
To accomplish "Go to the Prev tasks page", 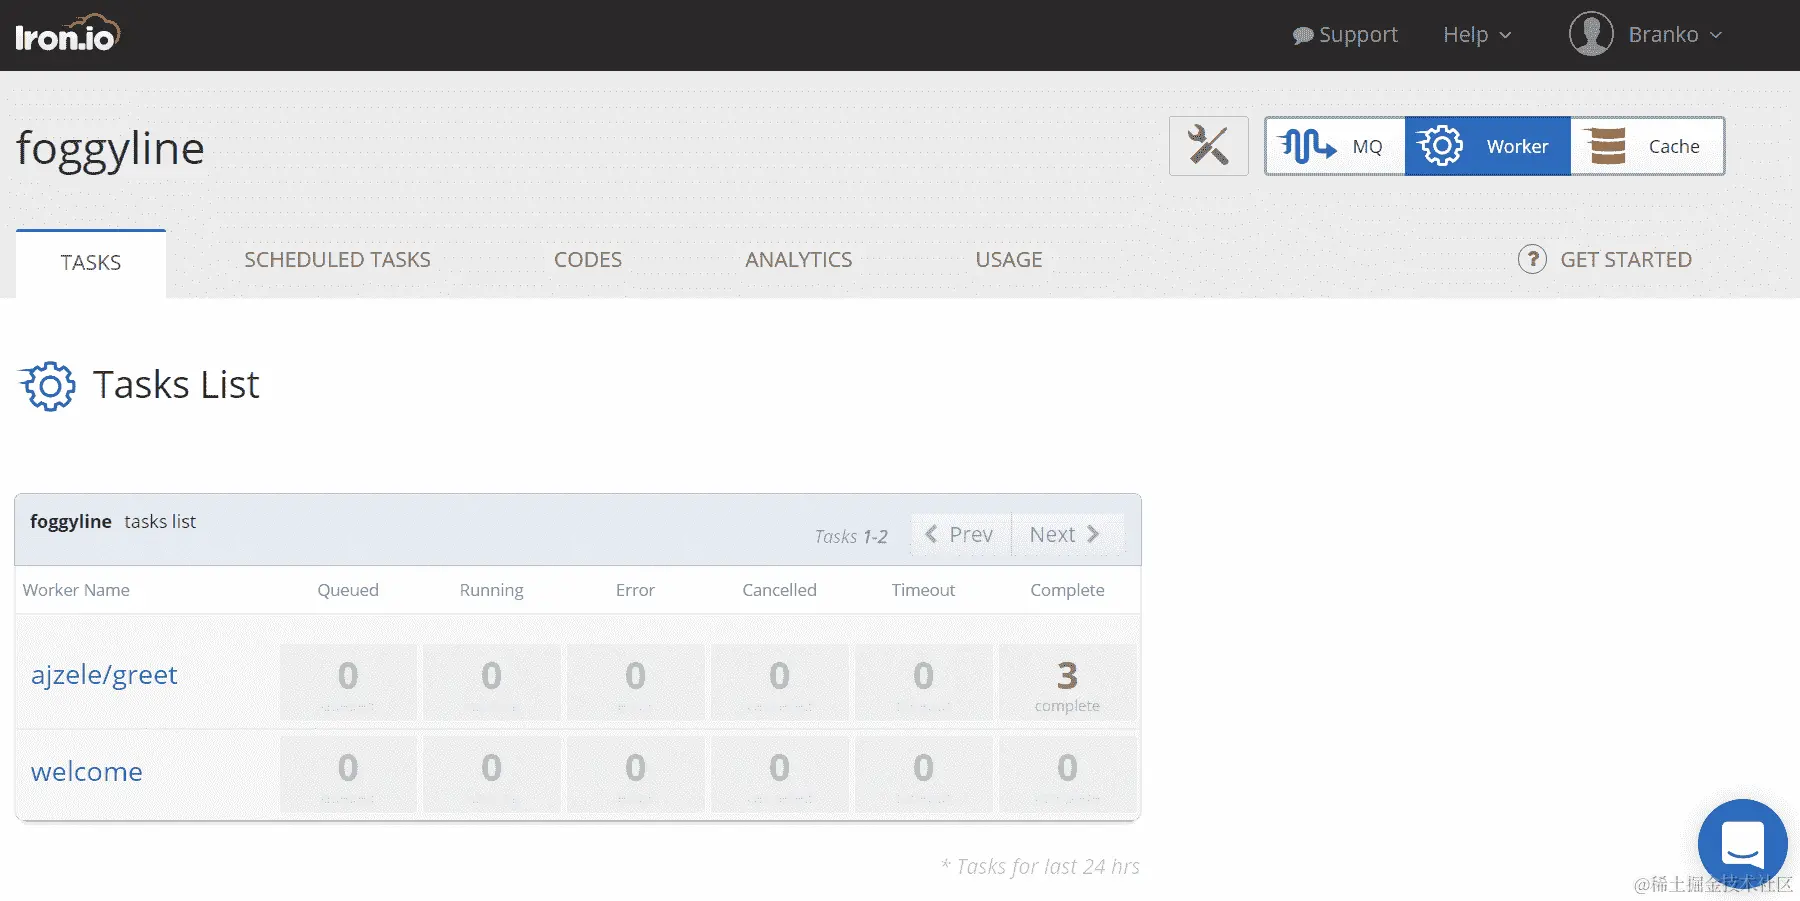I will tap(960, 534).
